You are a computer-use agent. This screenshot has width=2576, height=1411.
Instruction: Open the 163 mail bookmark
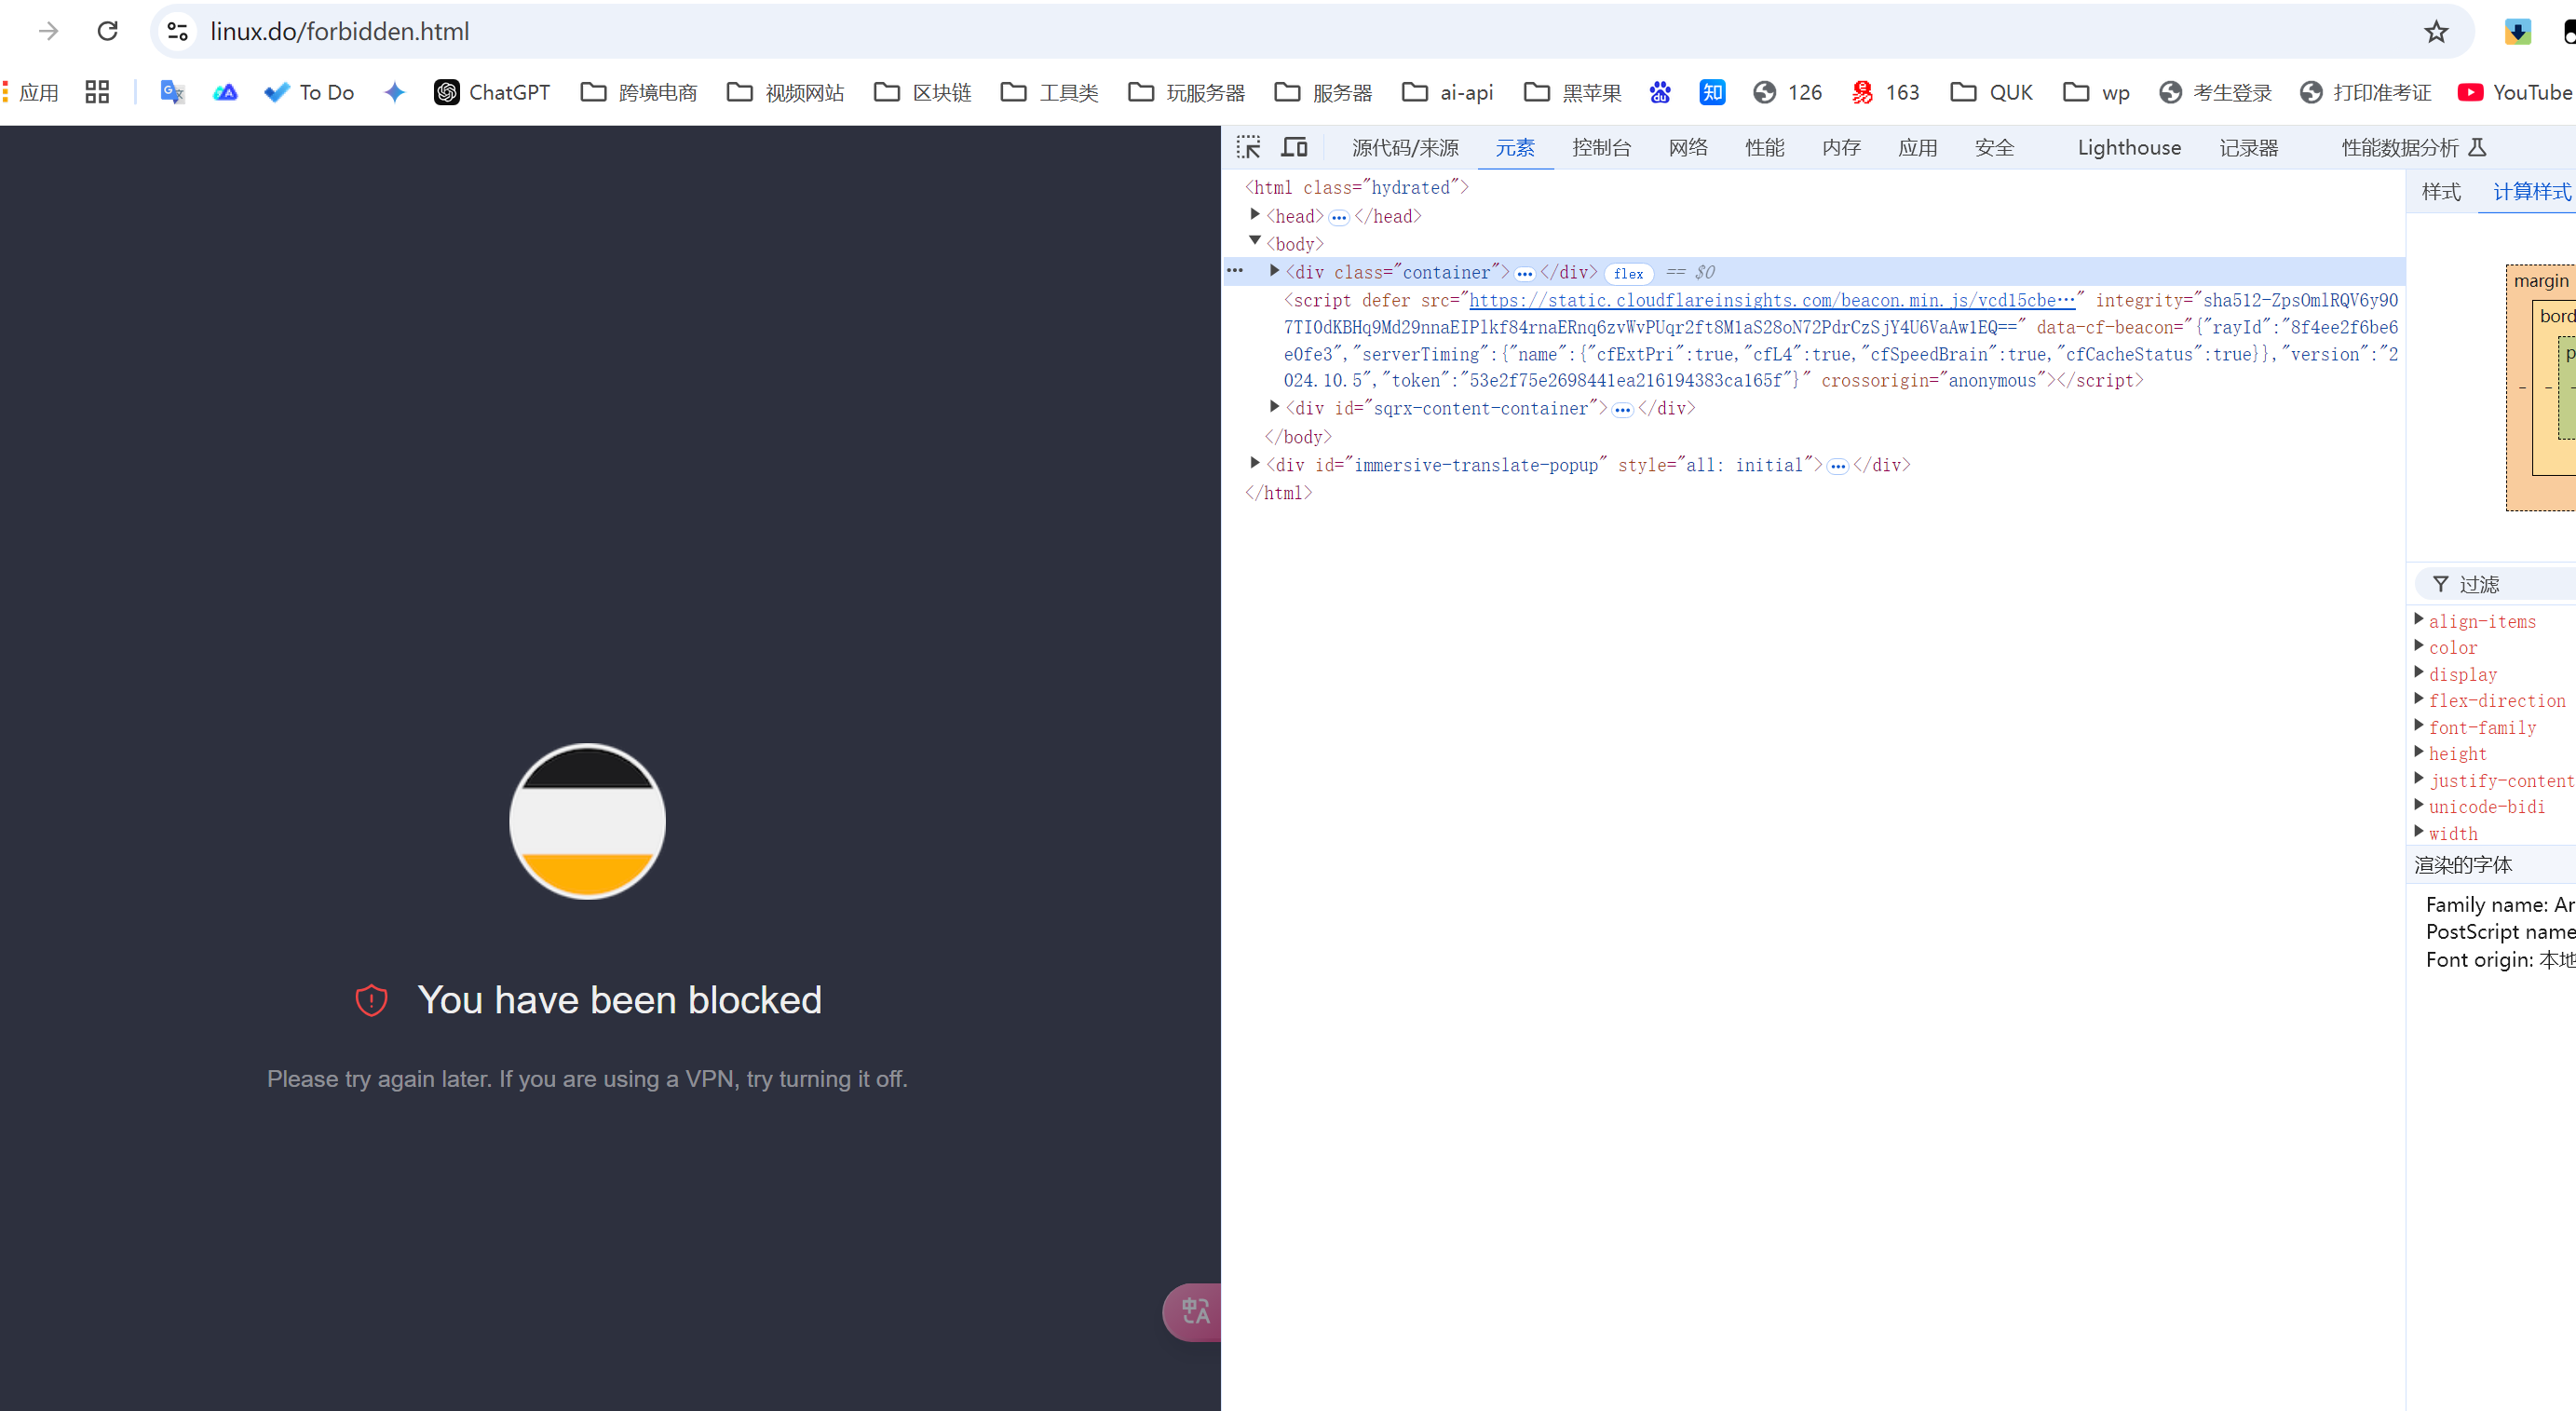[1885, 92]
